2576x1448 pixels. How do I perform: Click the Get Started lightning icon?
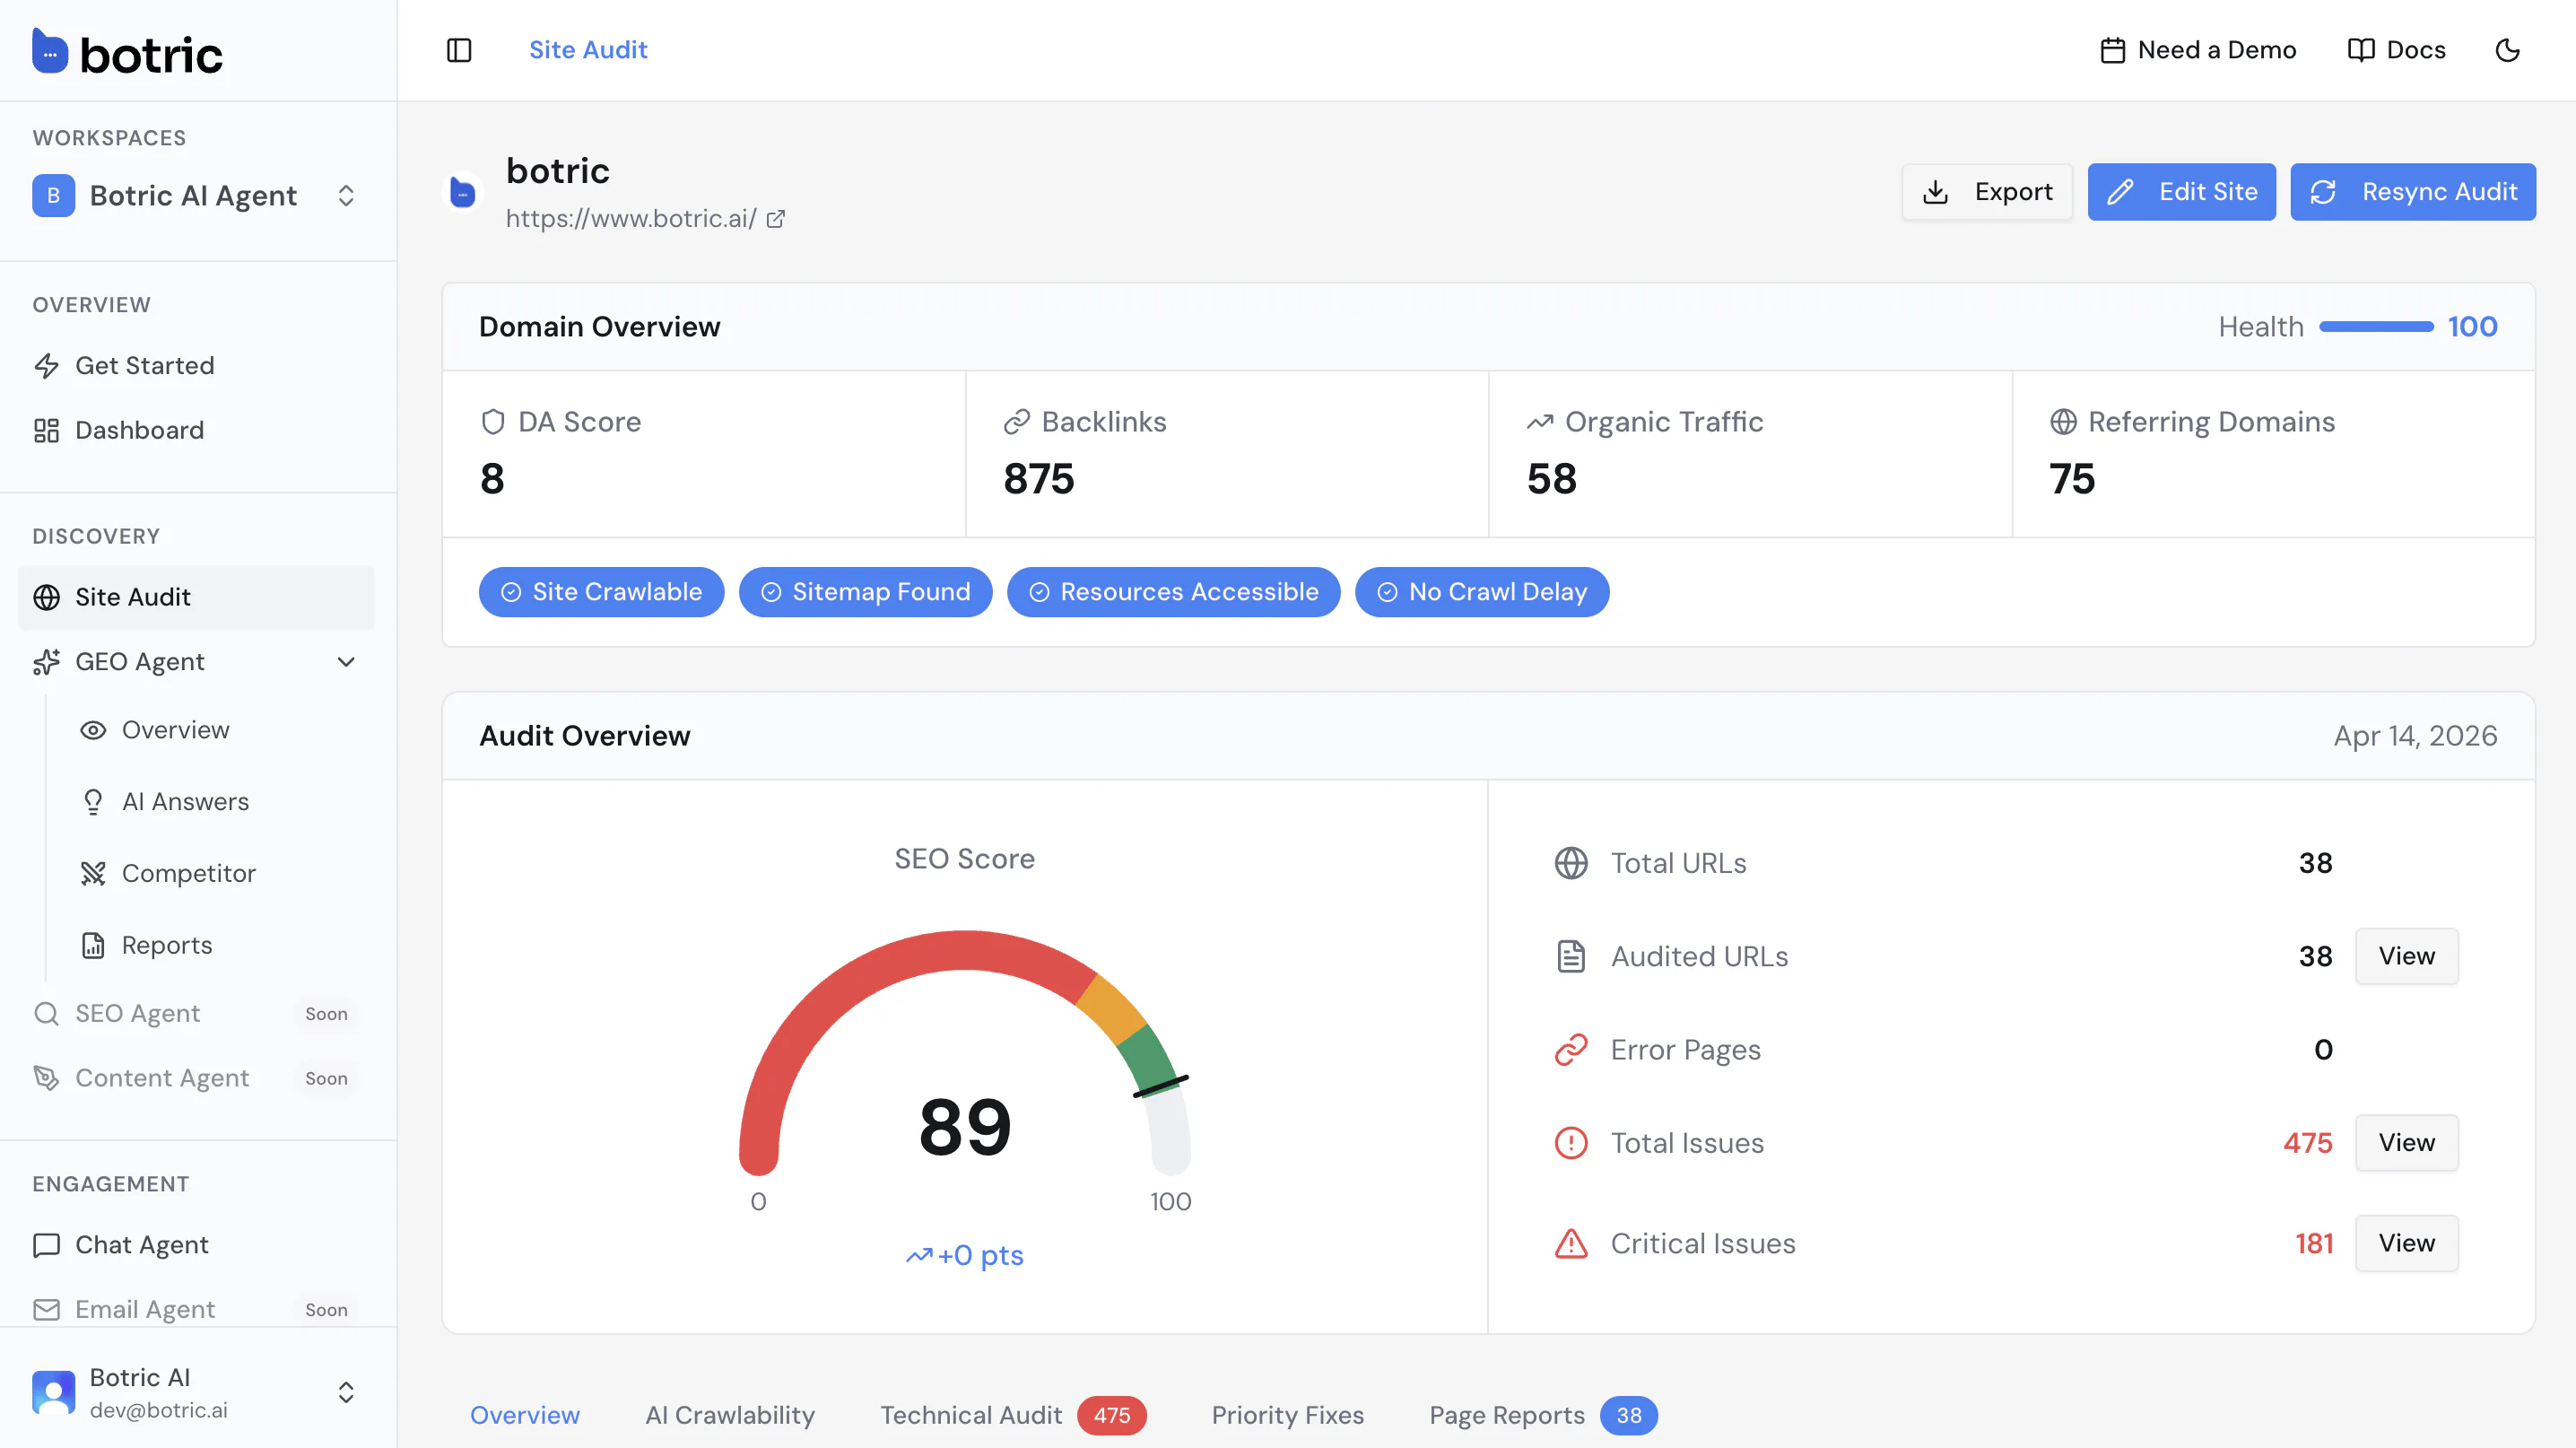[46, 365]
